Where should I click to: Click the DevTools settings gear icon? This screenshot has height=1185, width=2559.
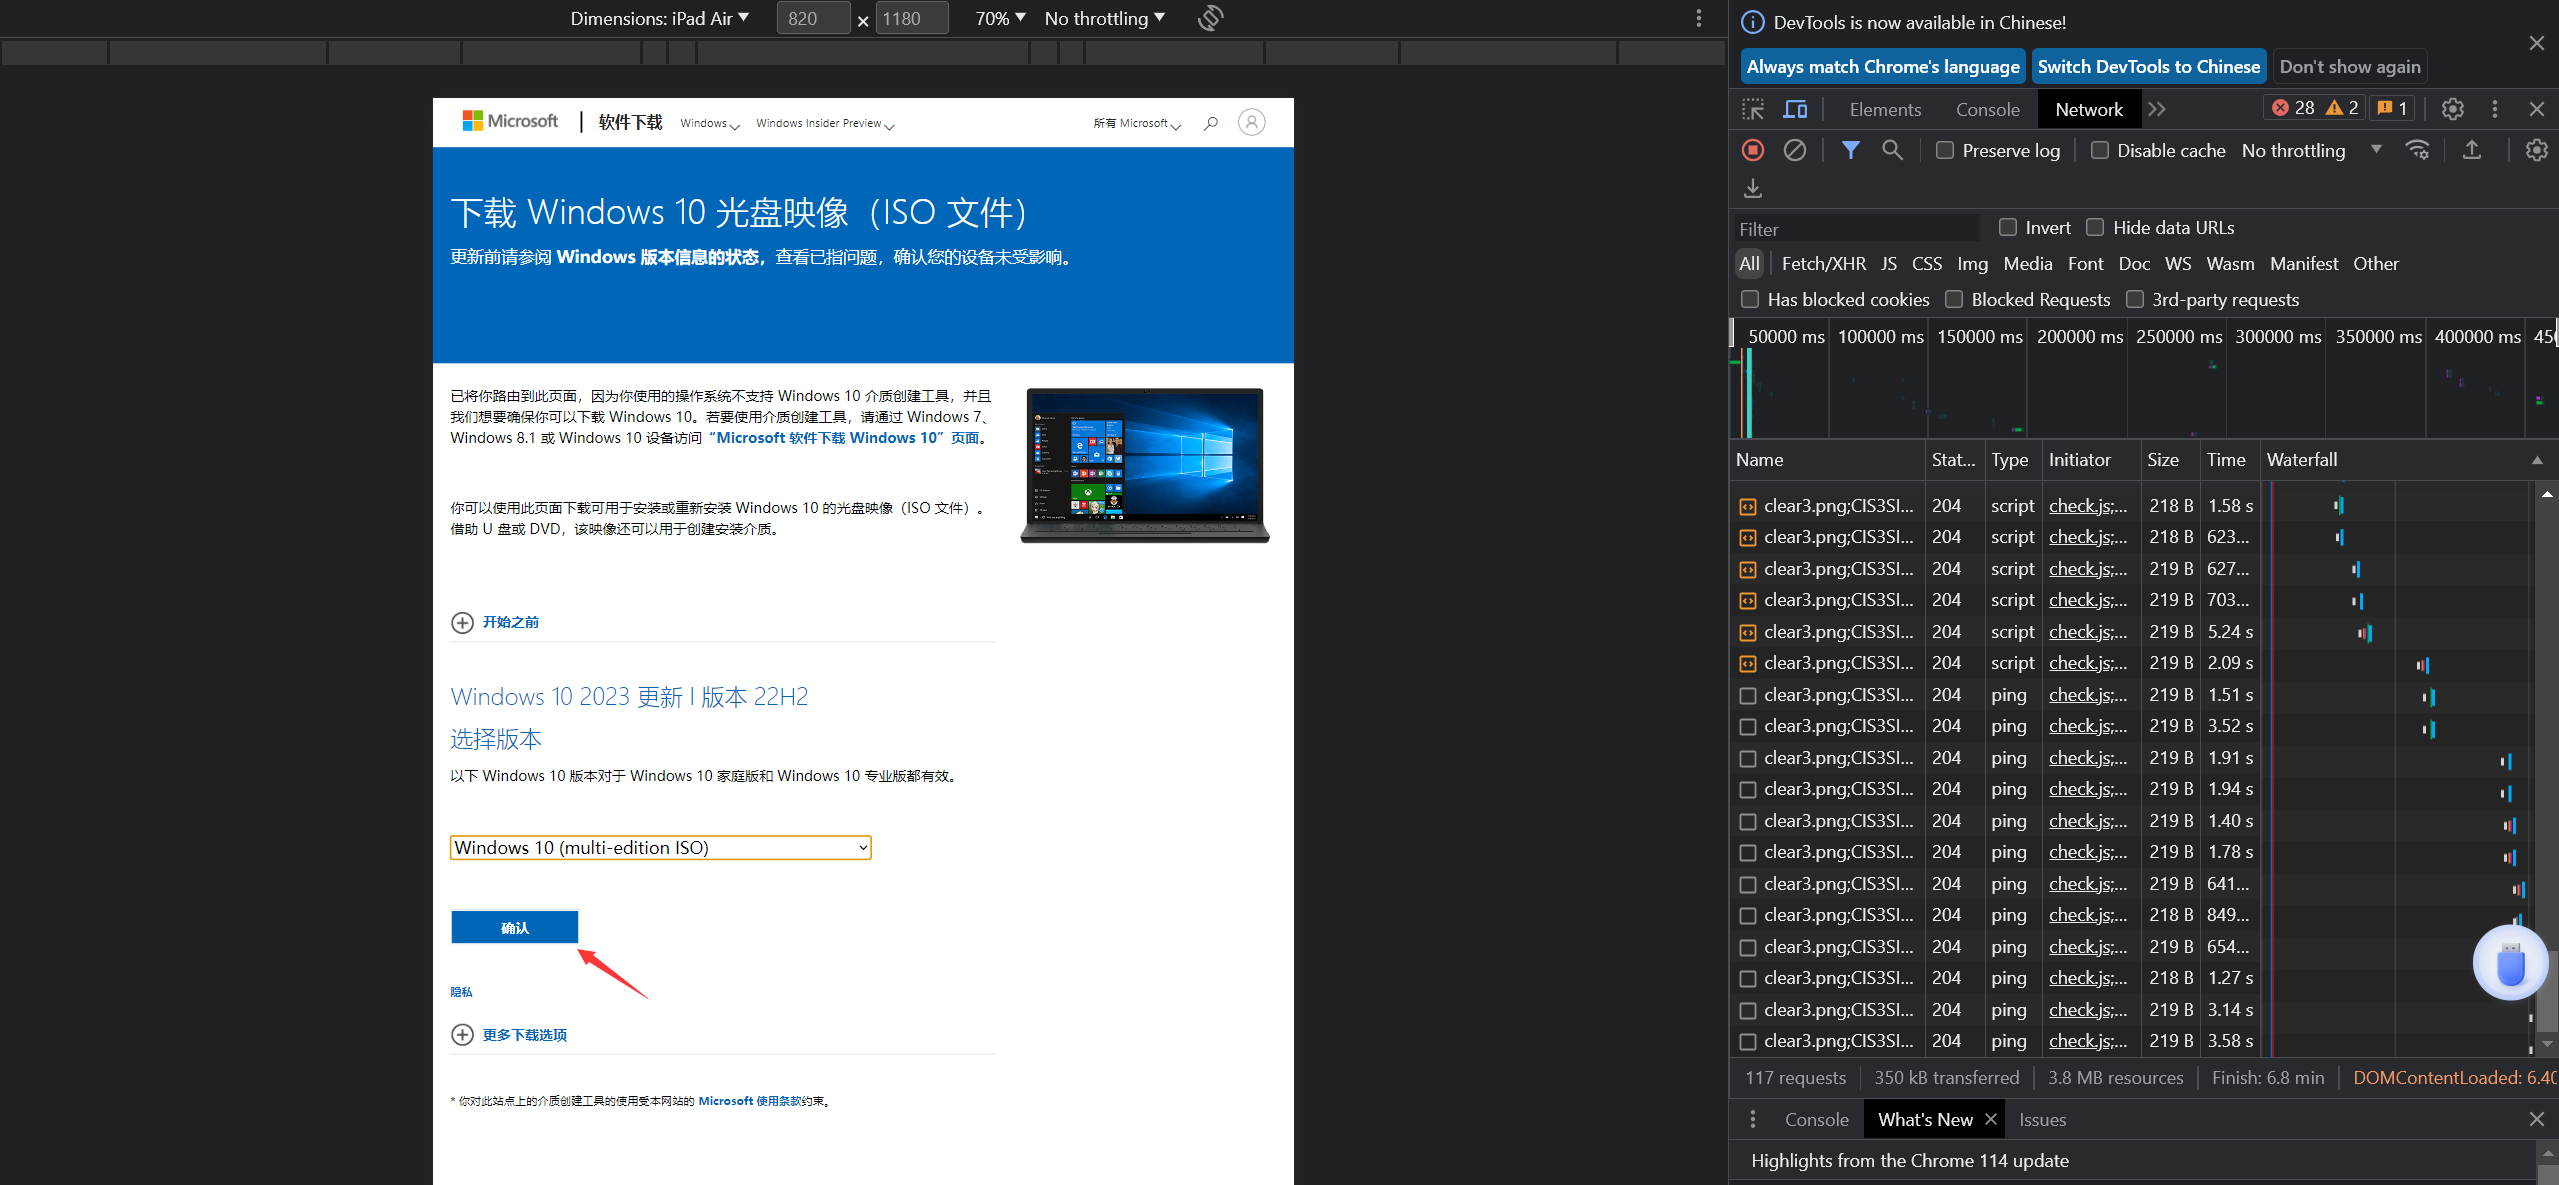[2453, 109]
